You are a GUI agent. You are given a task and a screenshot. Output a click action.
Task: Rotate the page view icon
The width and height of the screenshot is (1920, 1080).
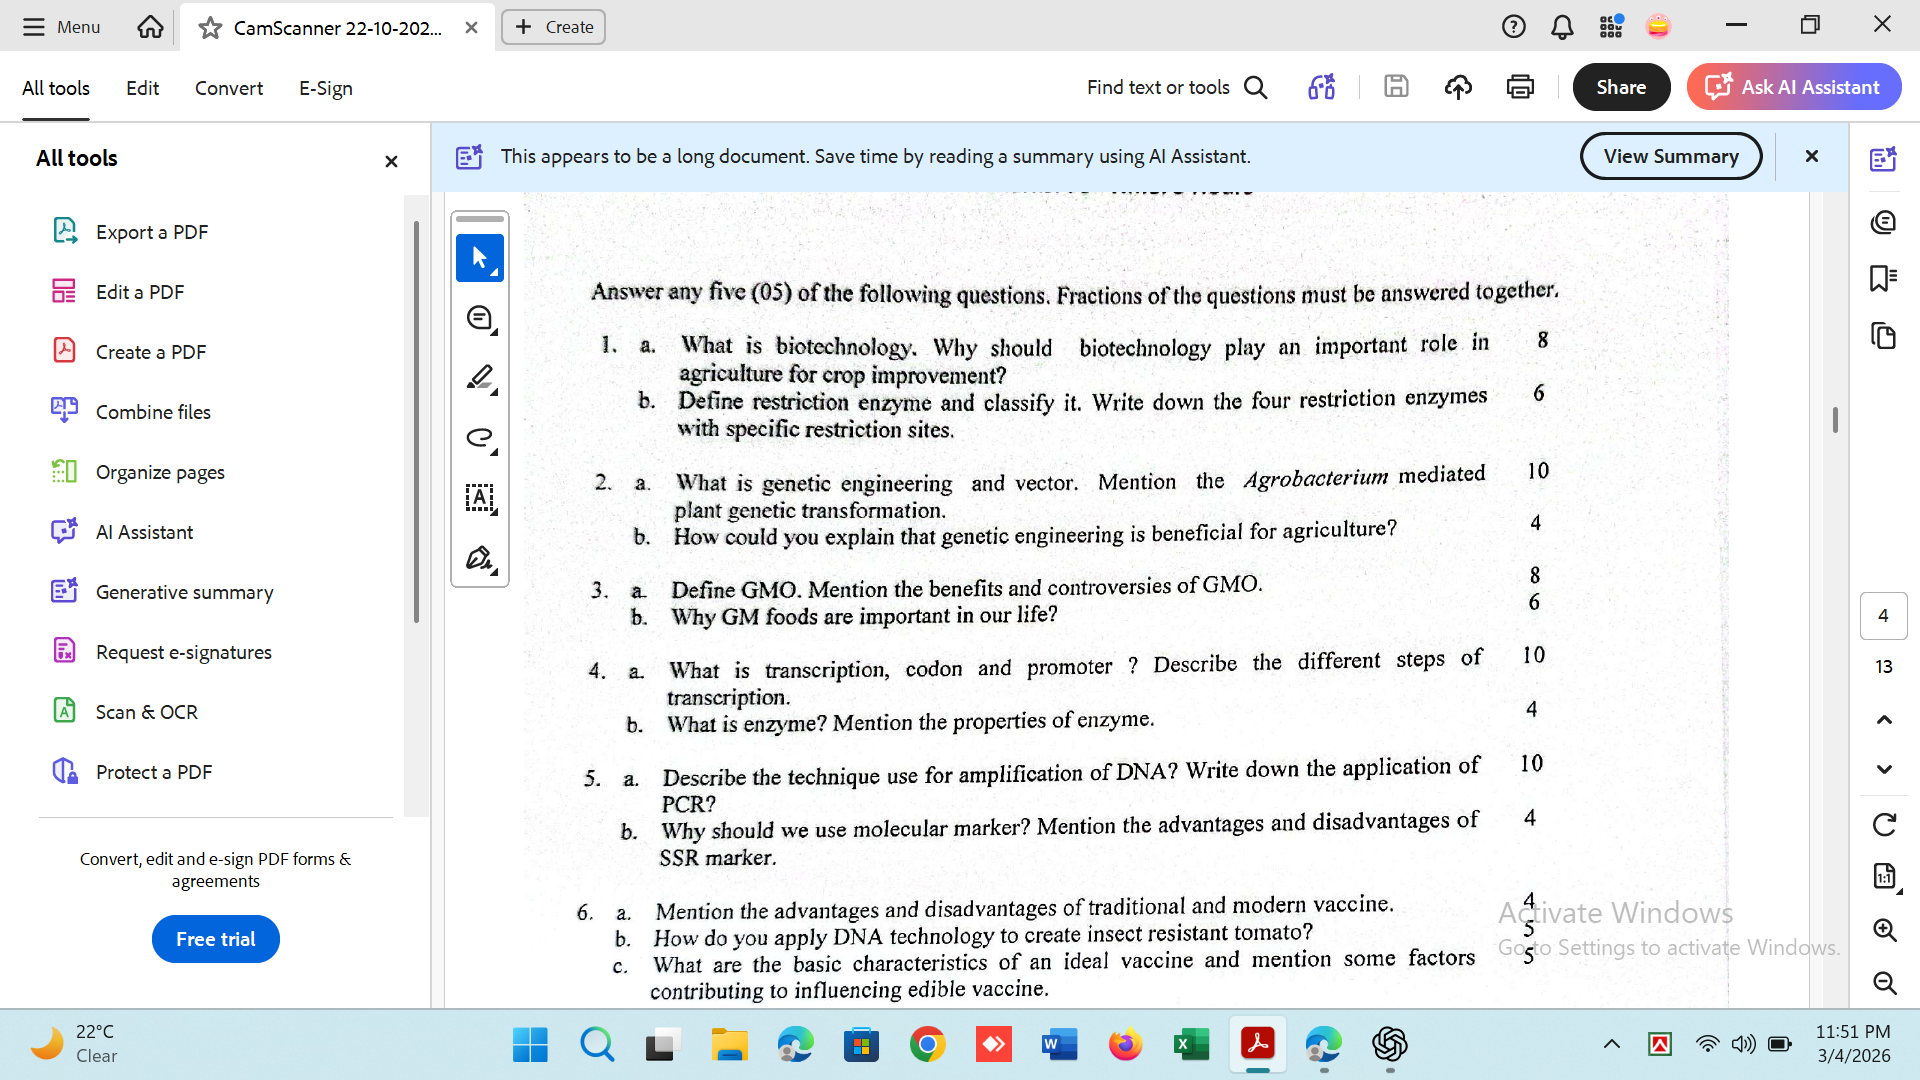(x=1884, y=825)
